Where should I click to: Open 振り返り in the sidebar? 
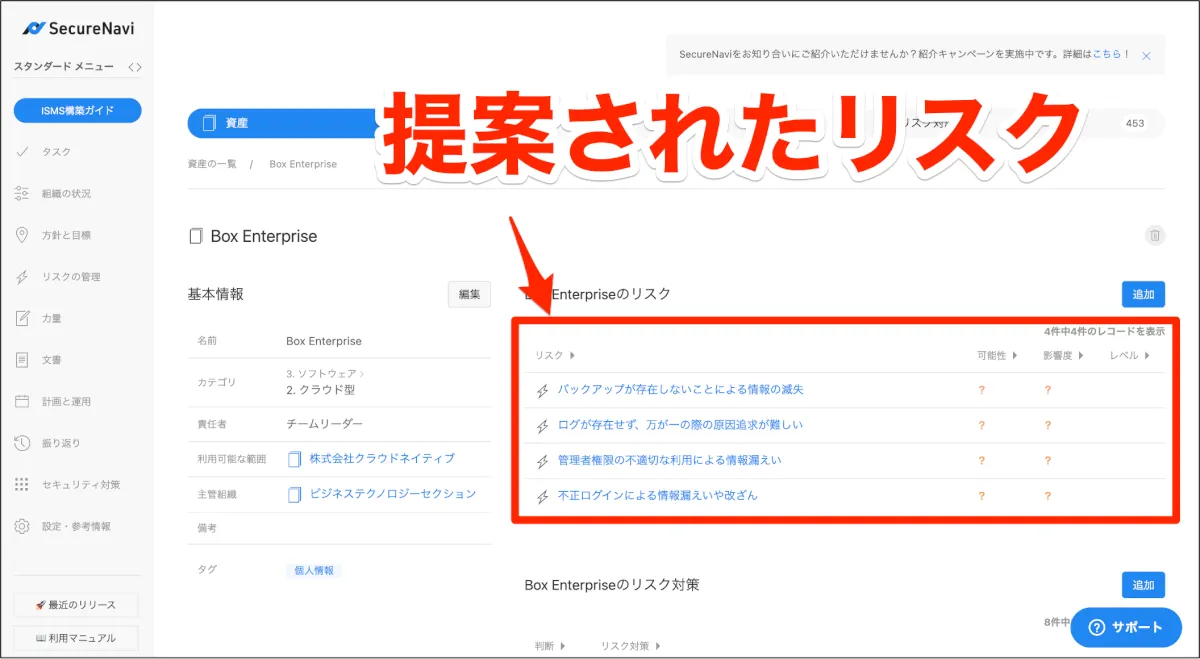(x=61, y=443)
